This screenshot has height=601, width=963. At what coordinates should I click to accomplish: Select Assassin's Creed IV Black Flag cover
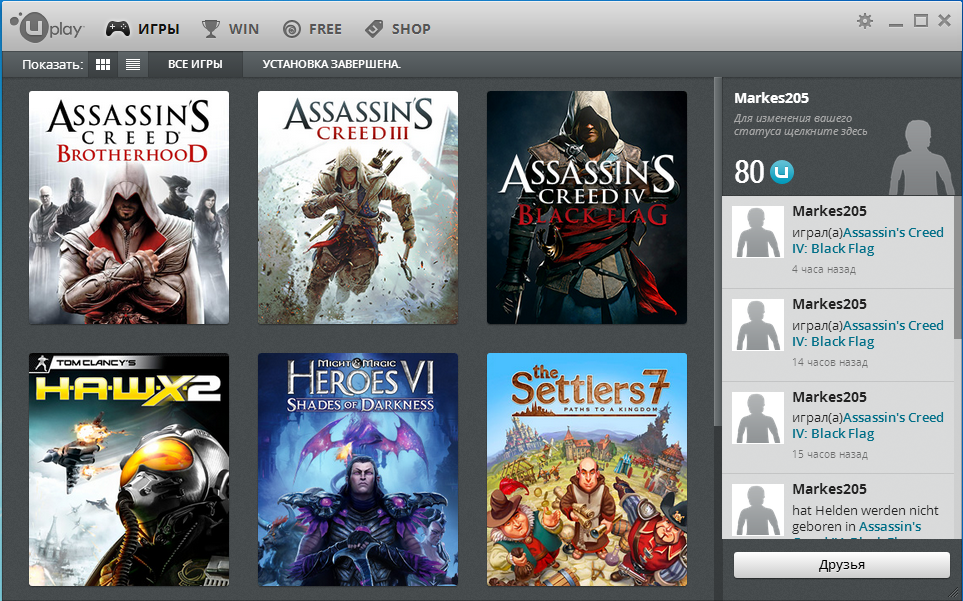[x=587, y=207]
